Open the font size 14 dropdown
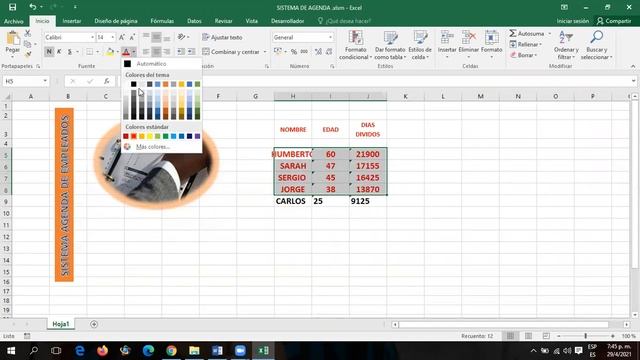 (113, 37)
